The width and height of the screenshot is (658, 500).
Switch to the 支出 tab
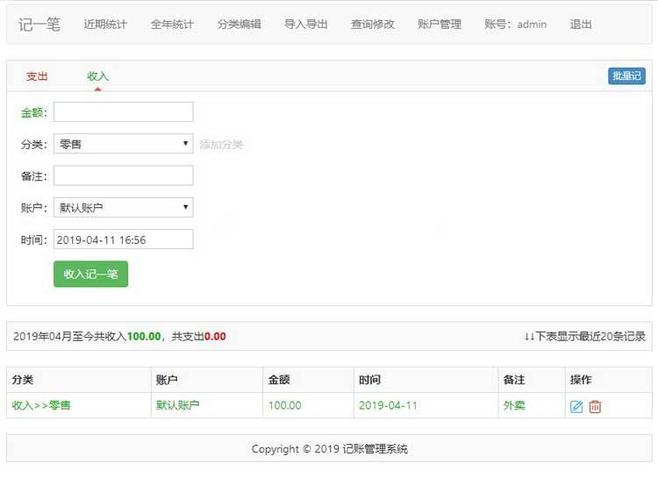click(37, 76)
